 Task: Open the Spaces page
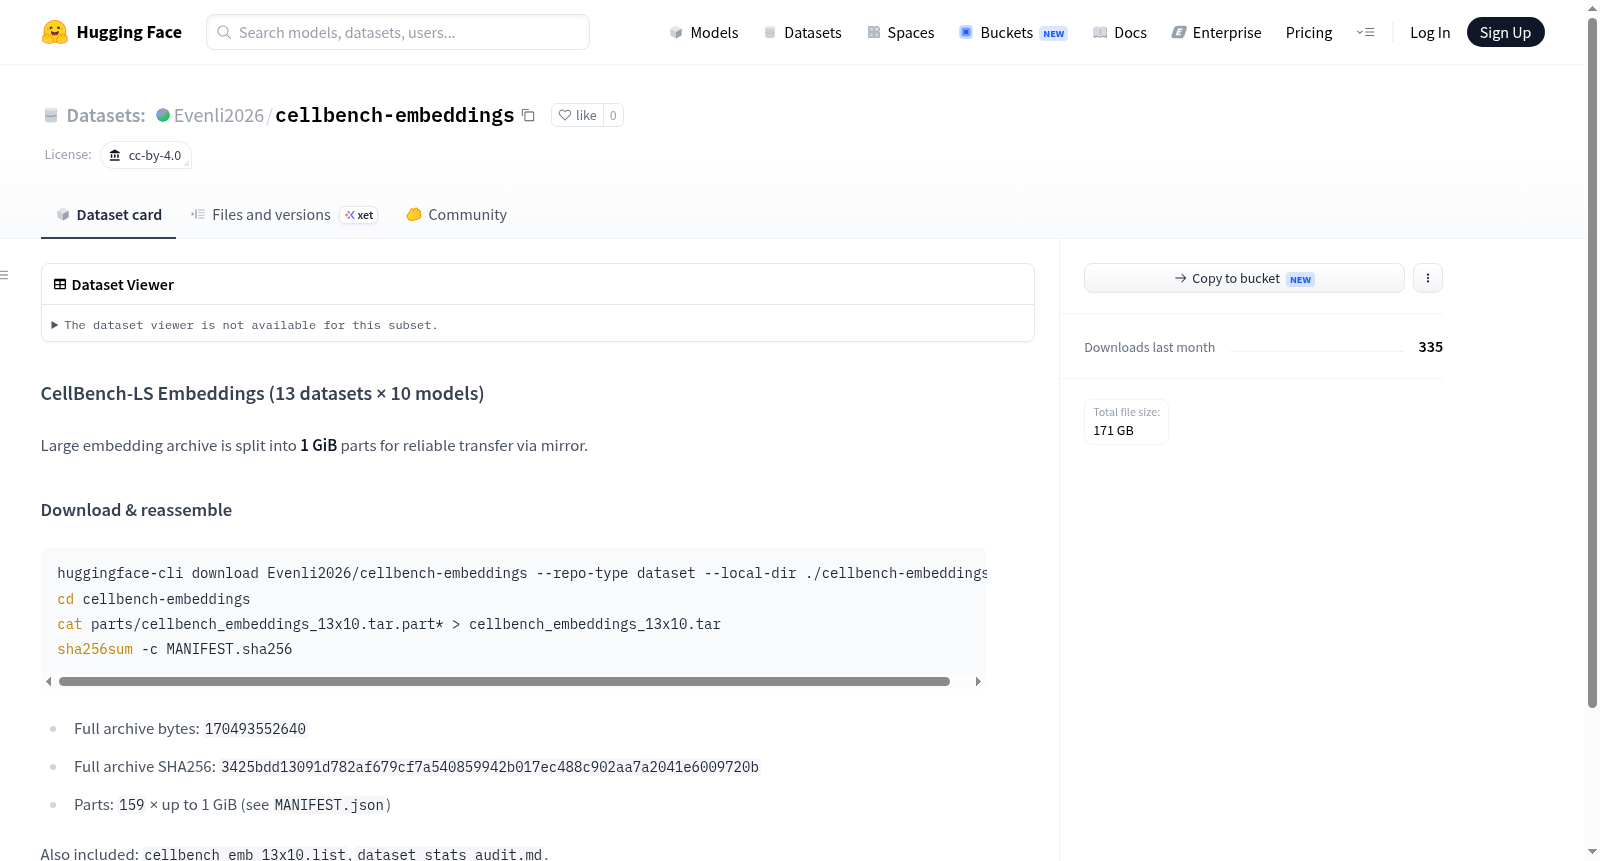900,32
